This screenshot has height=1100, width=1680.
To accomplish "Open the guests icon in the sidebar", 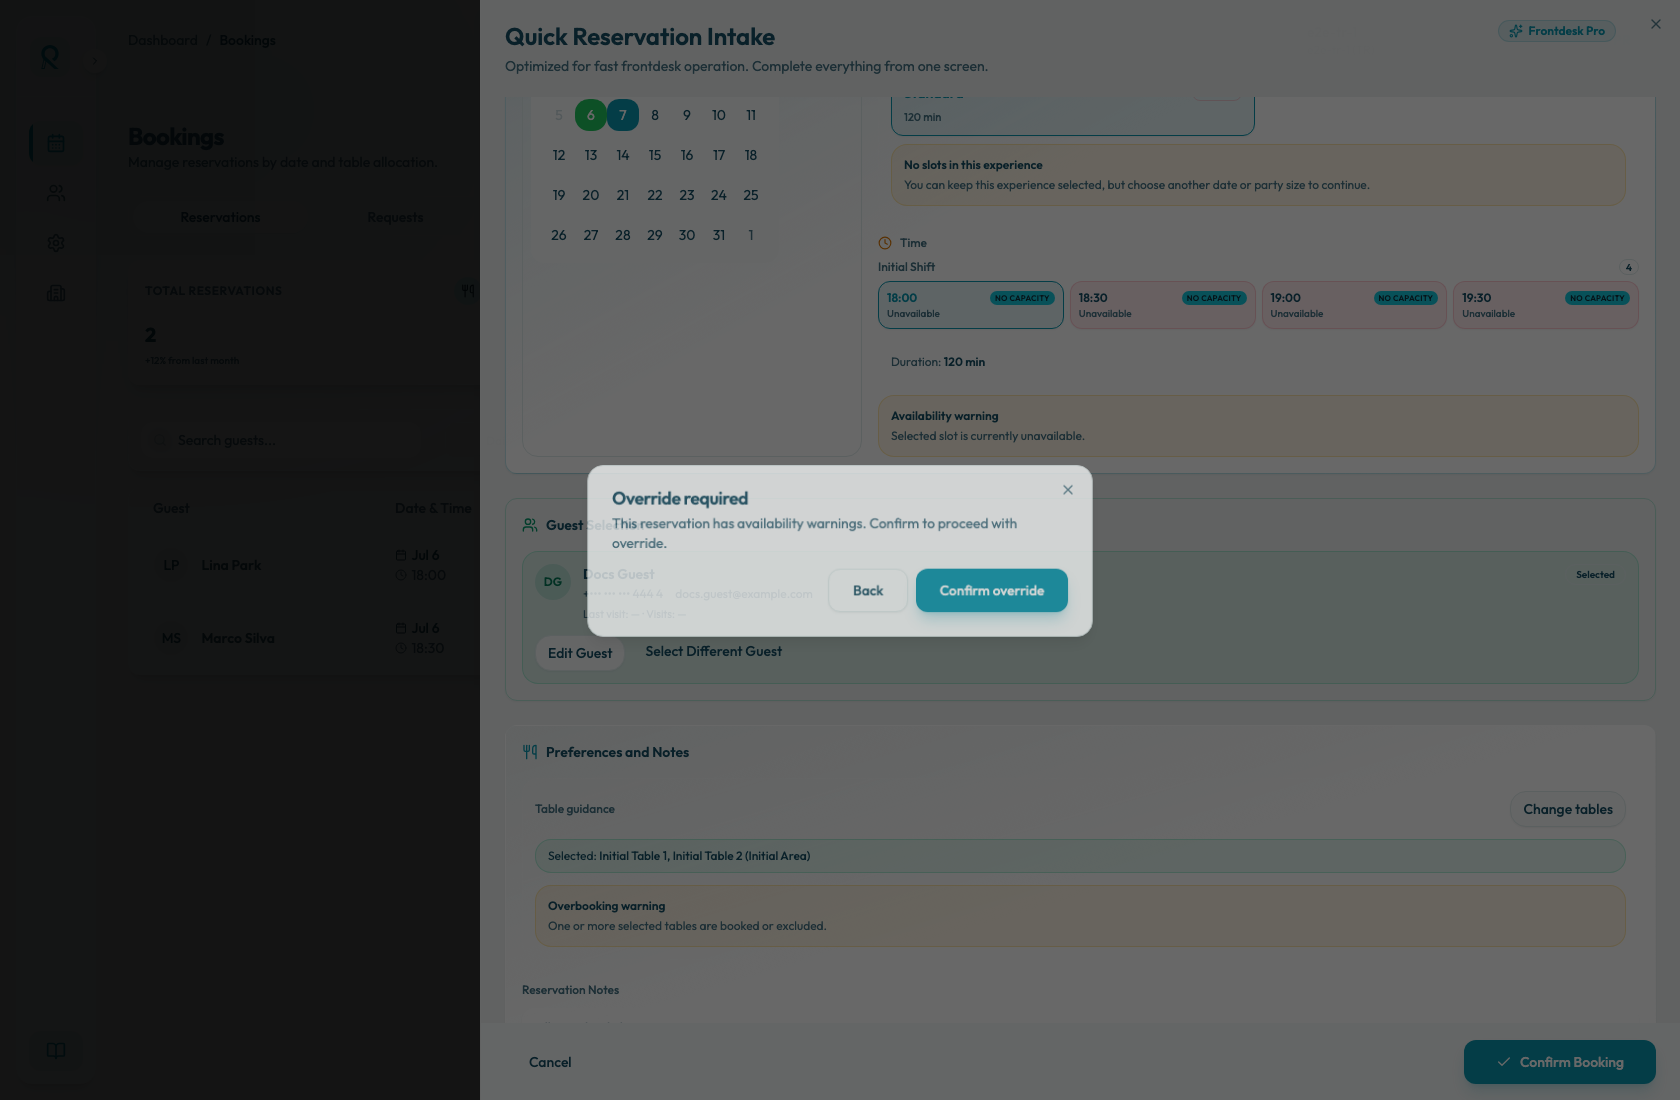I will (x=56, y=192).
